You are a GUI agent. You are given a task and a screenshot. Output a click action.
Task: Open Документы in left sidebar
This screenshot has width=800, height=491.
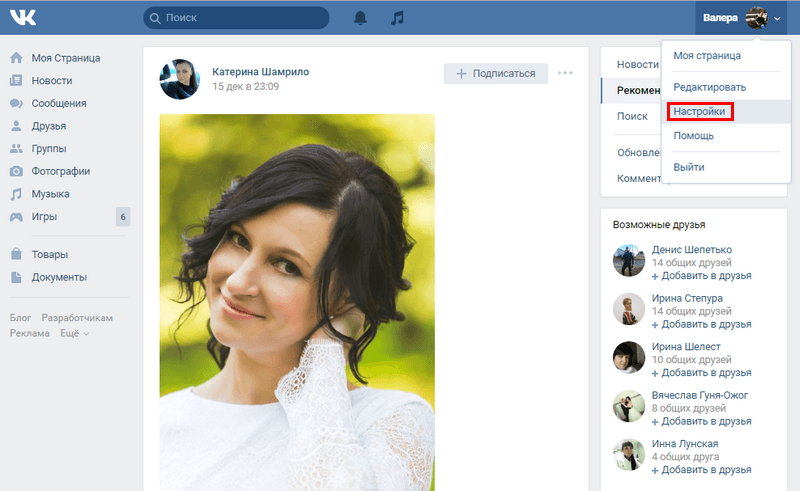click(59, 277)
